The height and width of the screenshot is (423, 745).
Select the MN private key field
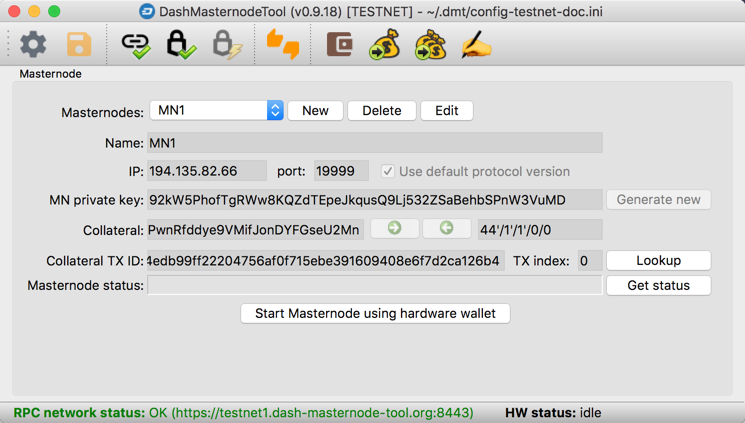[375, 200]
